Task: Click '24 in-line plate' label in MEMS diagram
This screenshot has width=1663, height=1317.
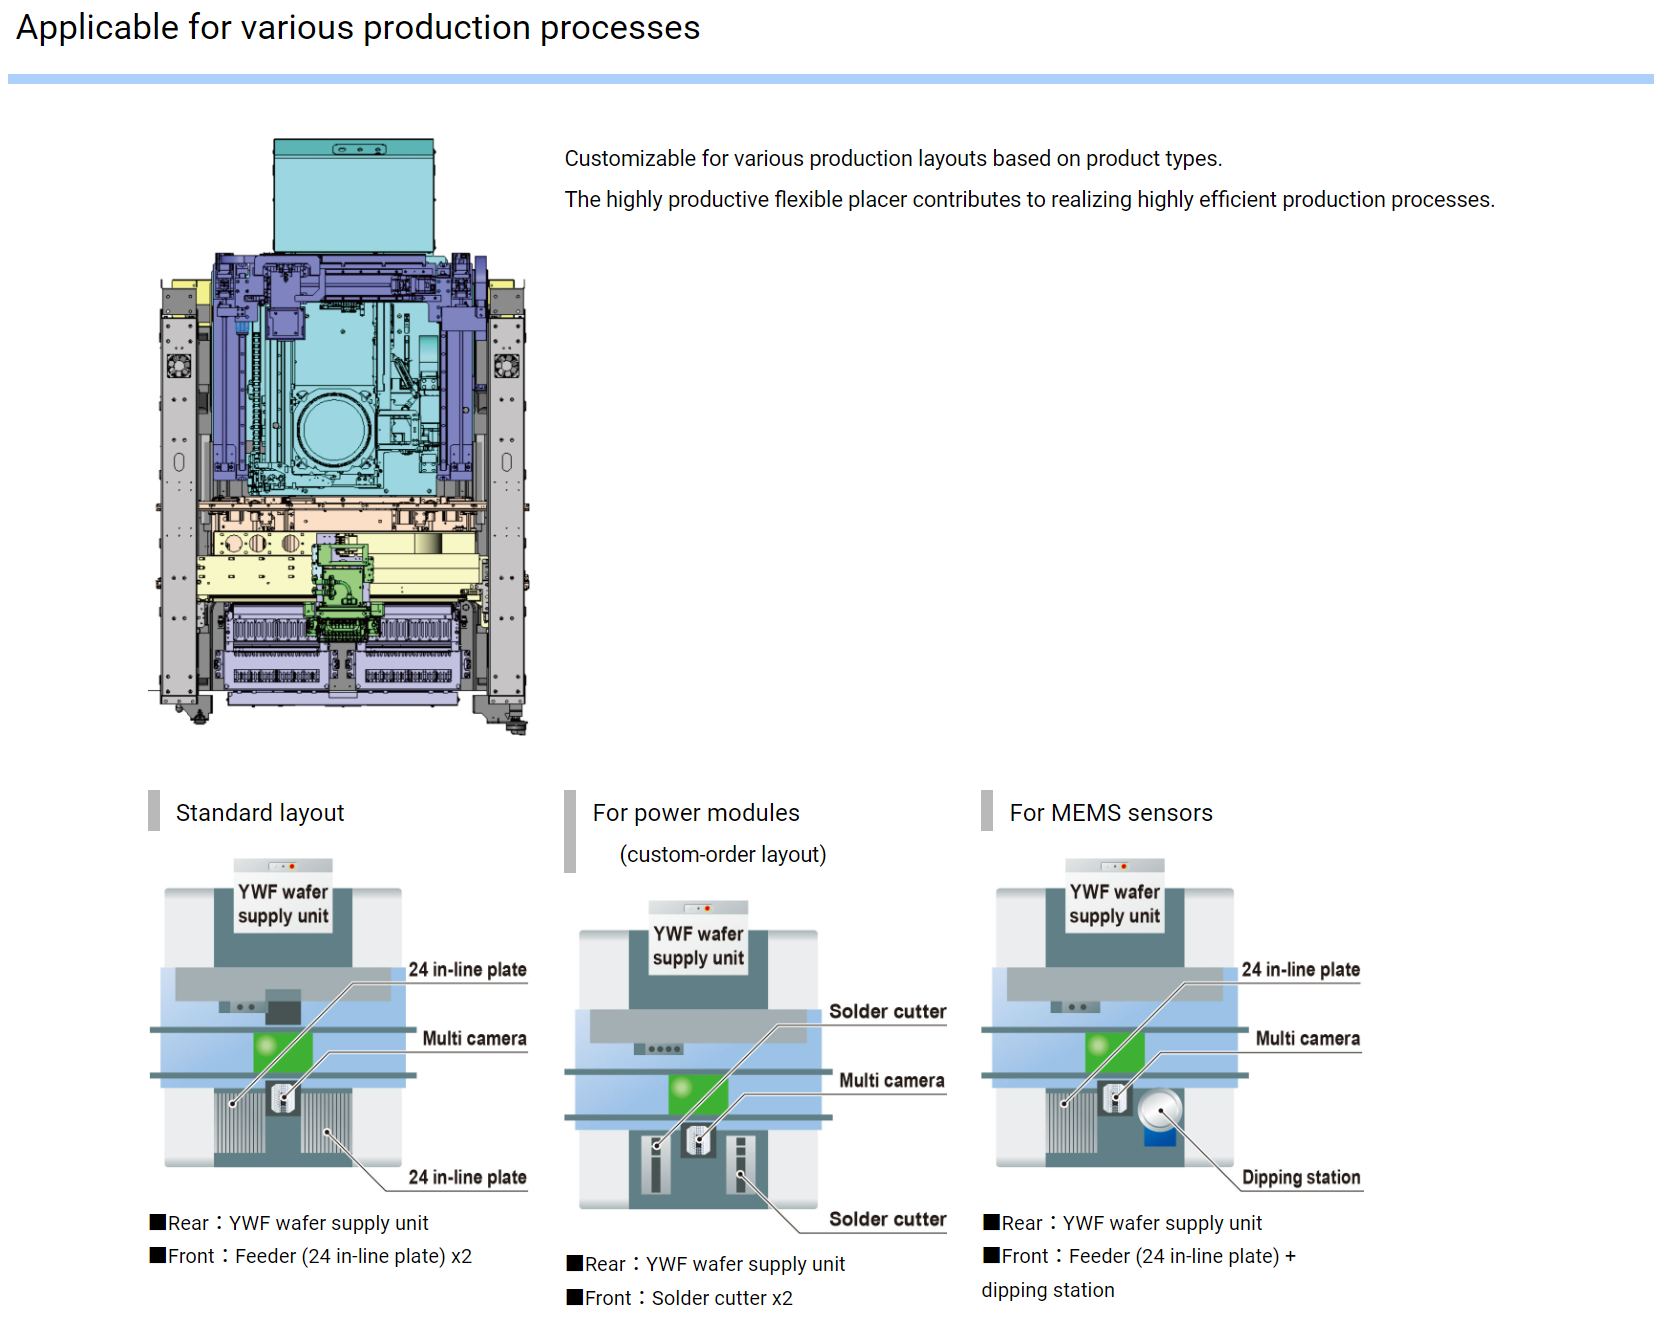Action: pyautogui.click(x=1300, y=970)
